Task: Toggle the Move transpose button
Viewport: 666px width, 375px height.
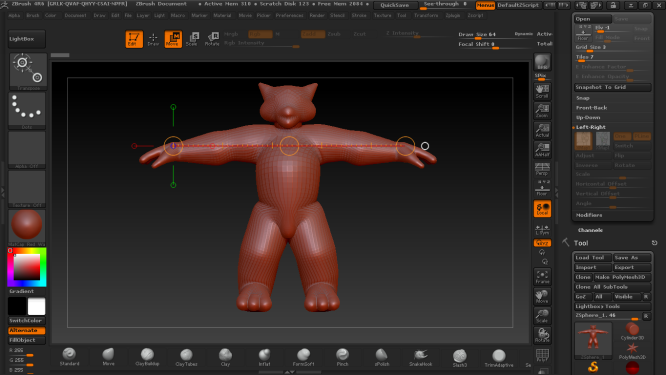Action: coord(173,39)
